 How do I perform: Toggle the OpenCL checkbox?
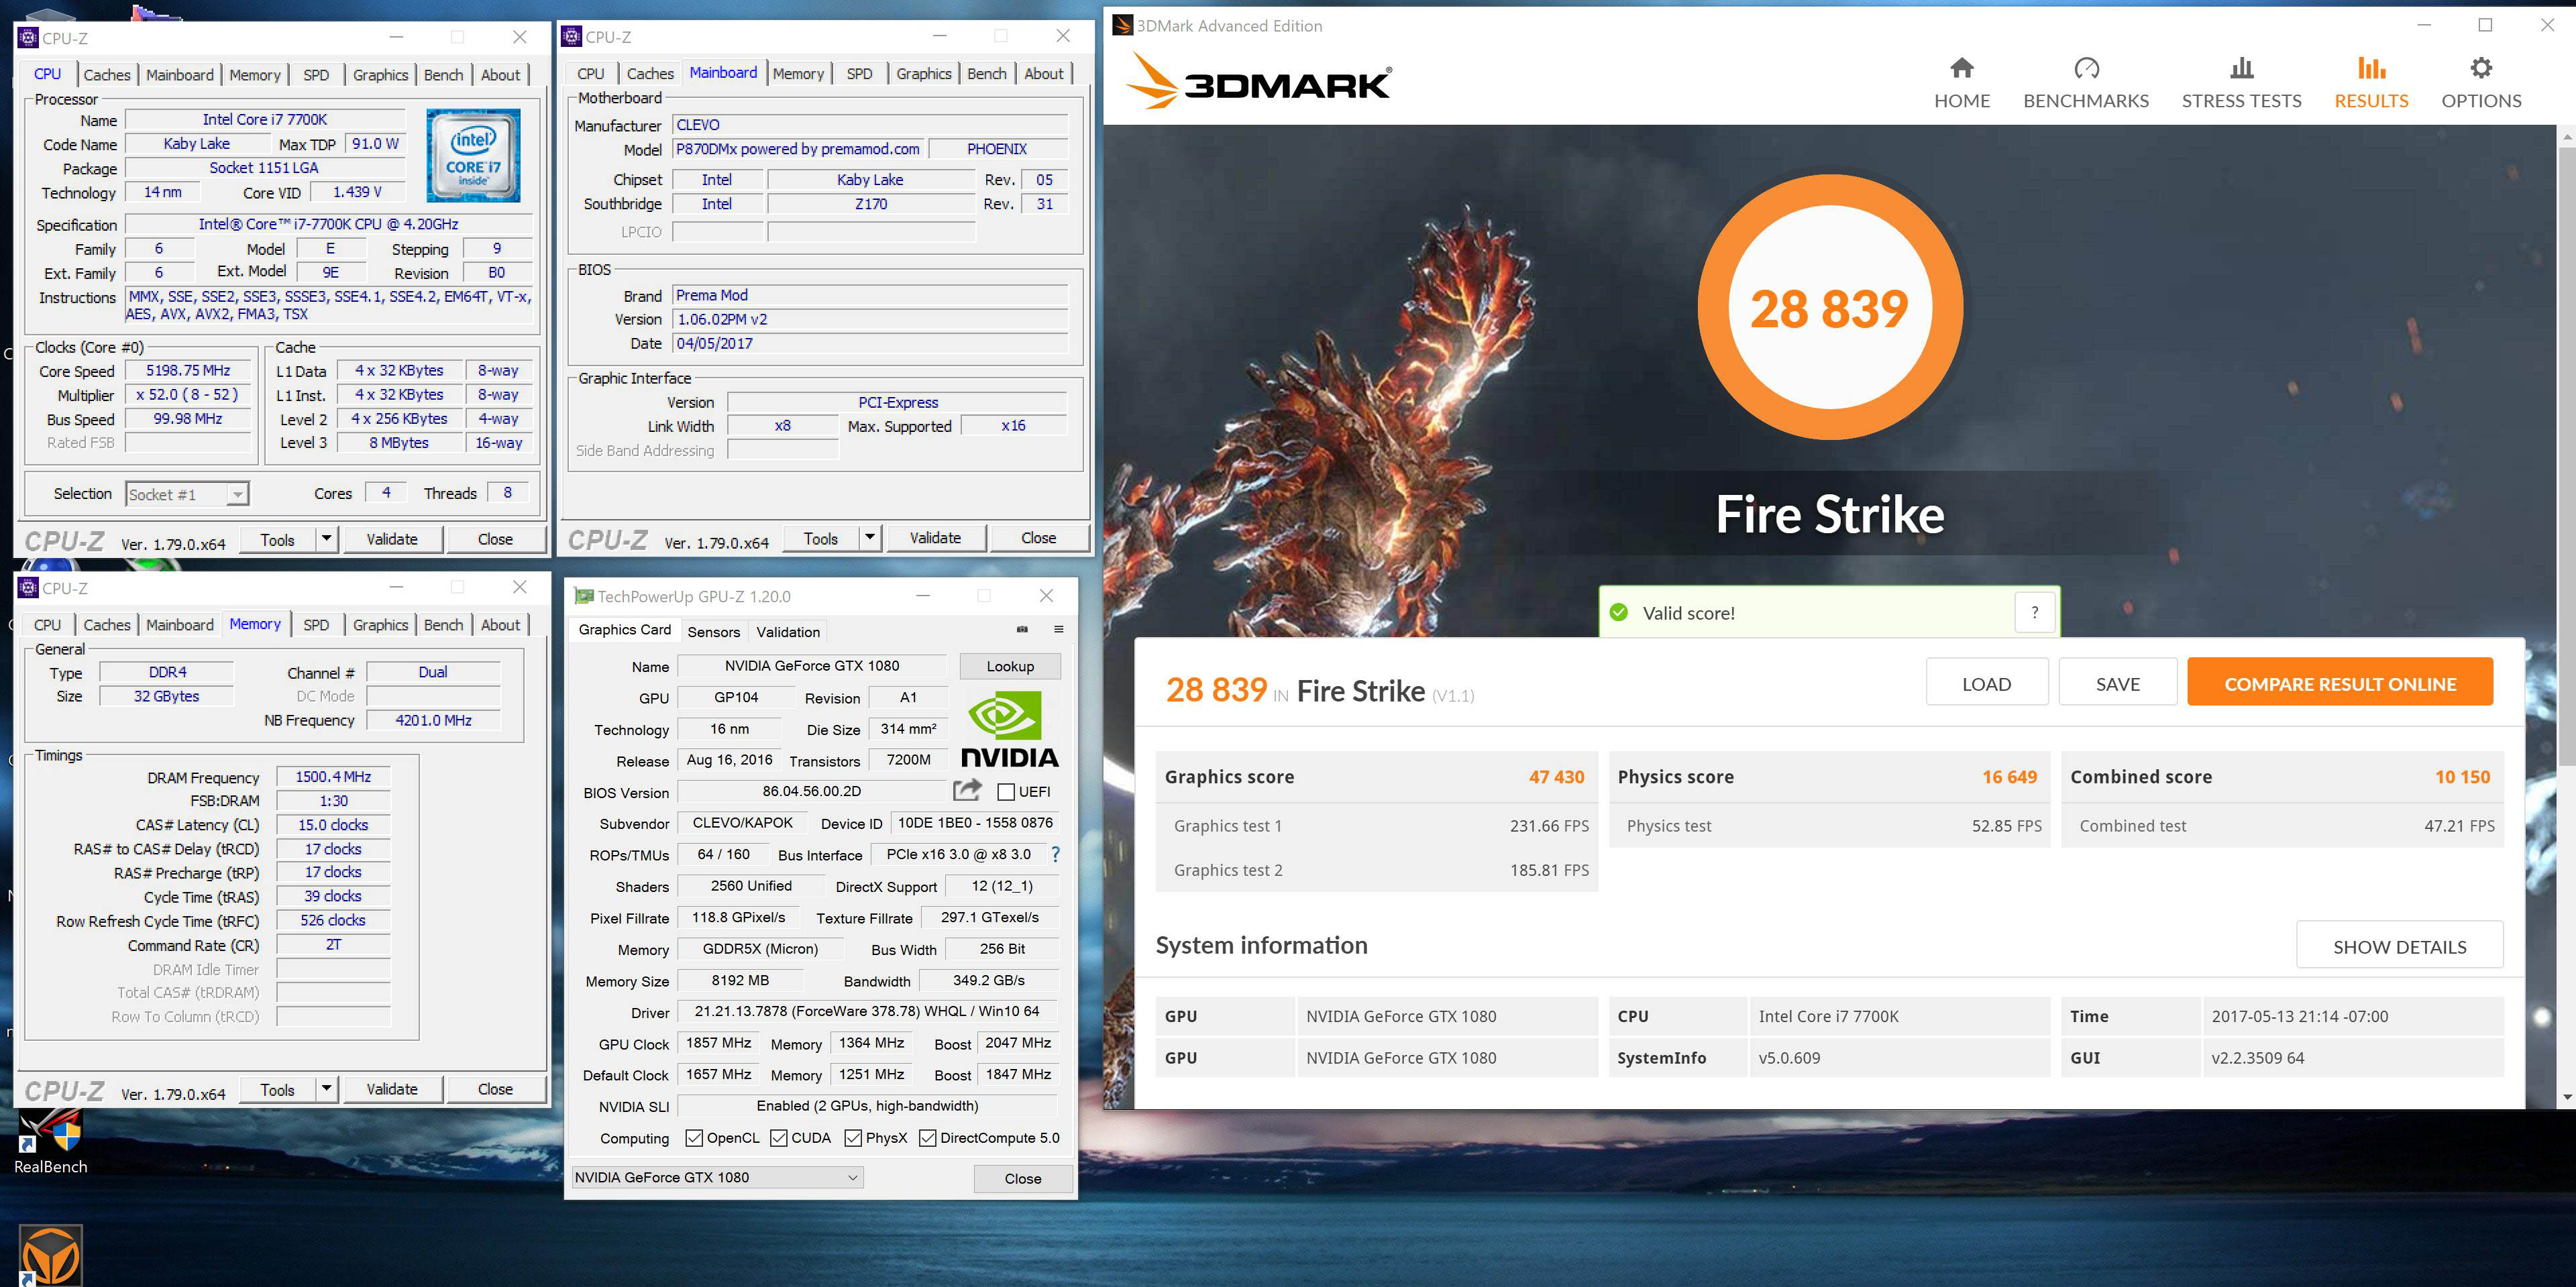(x=694, y=1138)
